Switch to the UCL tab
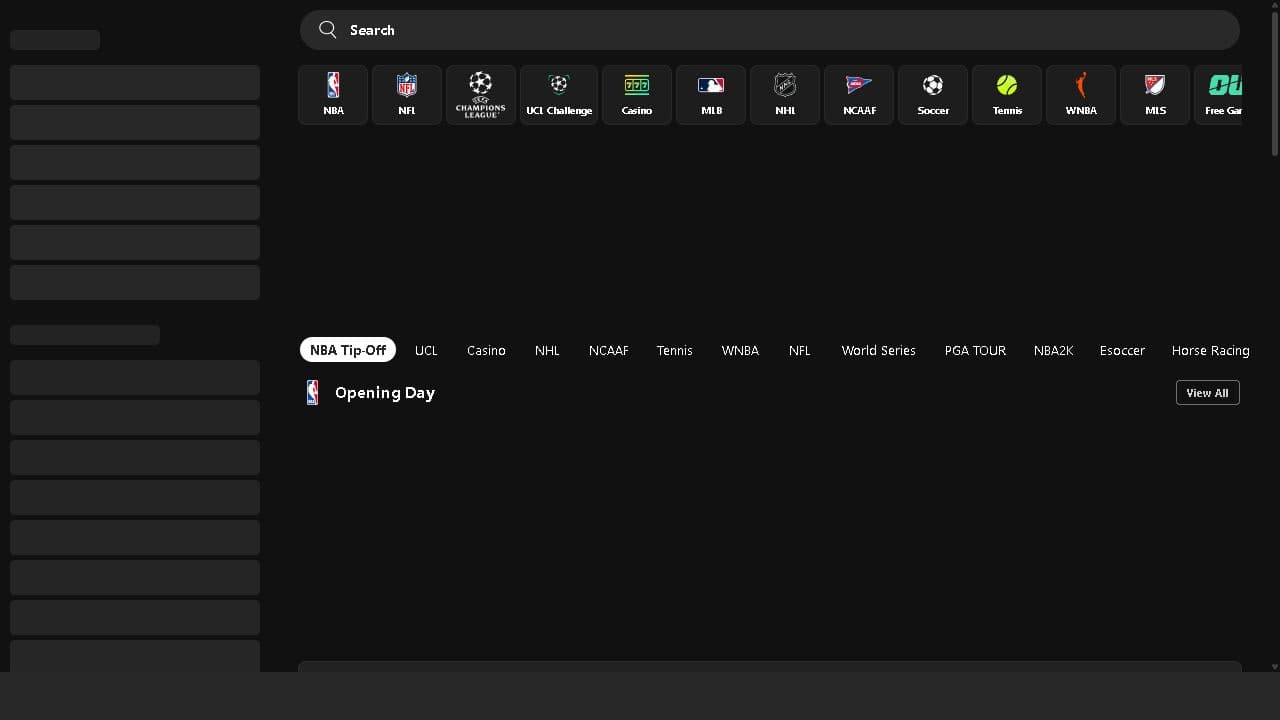This screenshot has width=1280, height=720. [426, 350]
